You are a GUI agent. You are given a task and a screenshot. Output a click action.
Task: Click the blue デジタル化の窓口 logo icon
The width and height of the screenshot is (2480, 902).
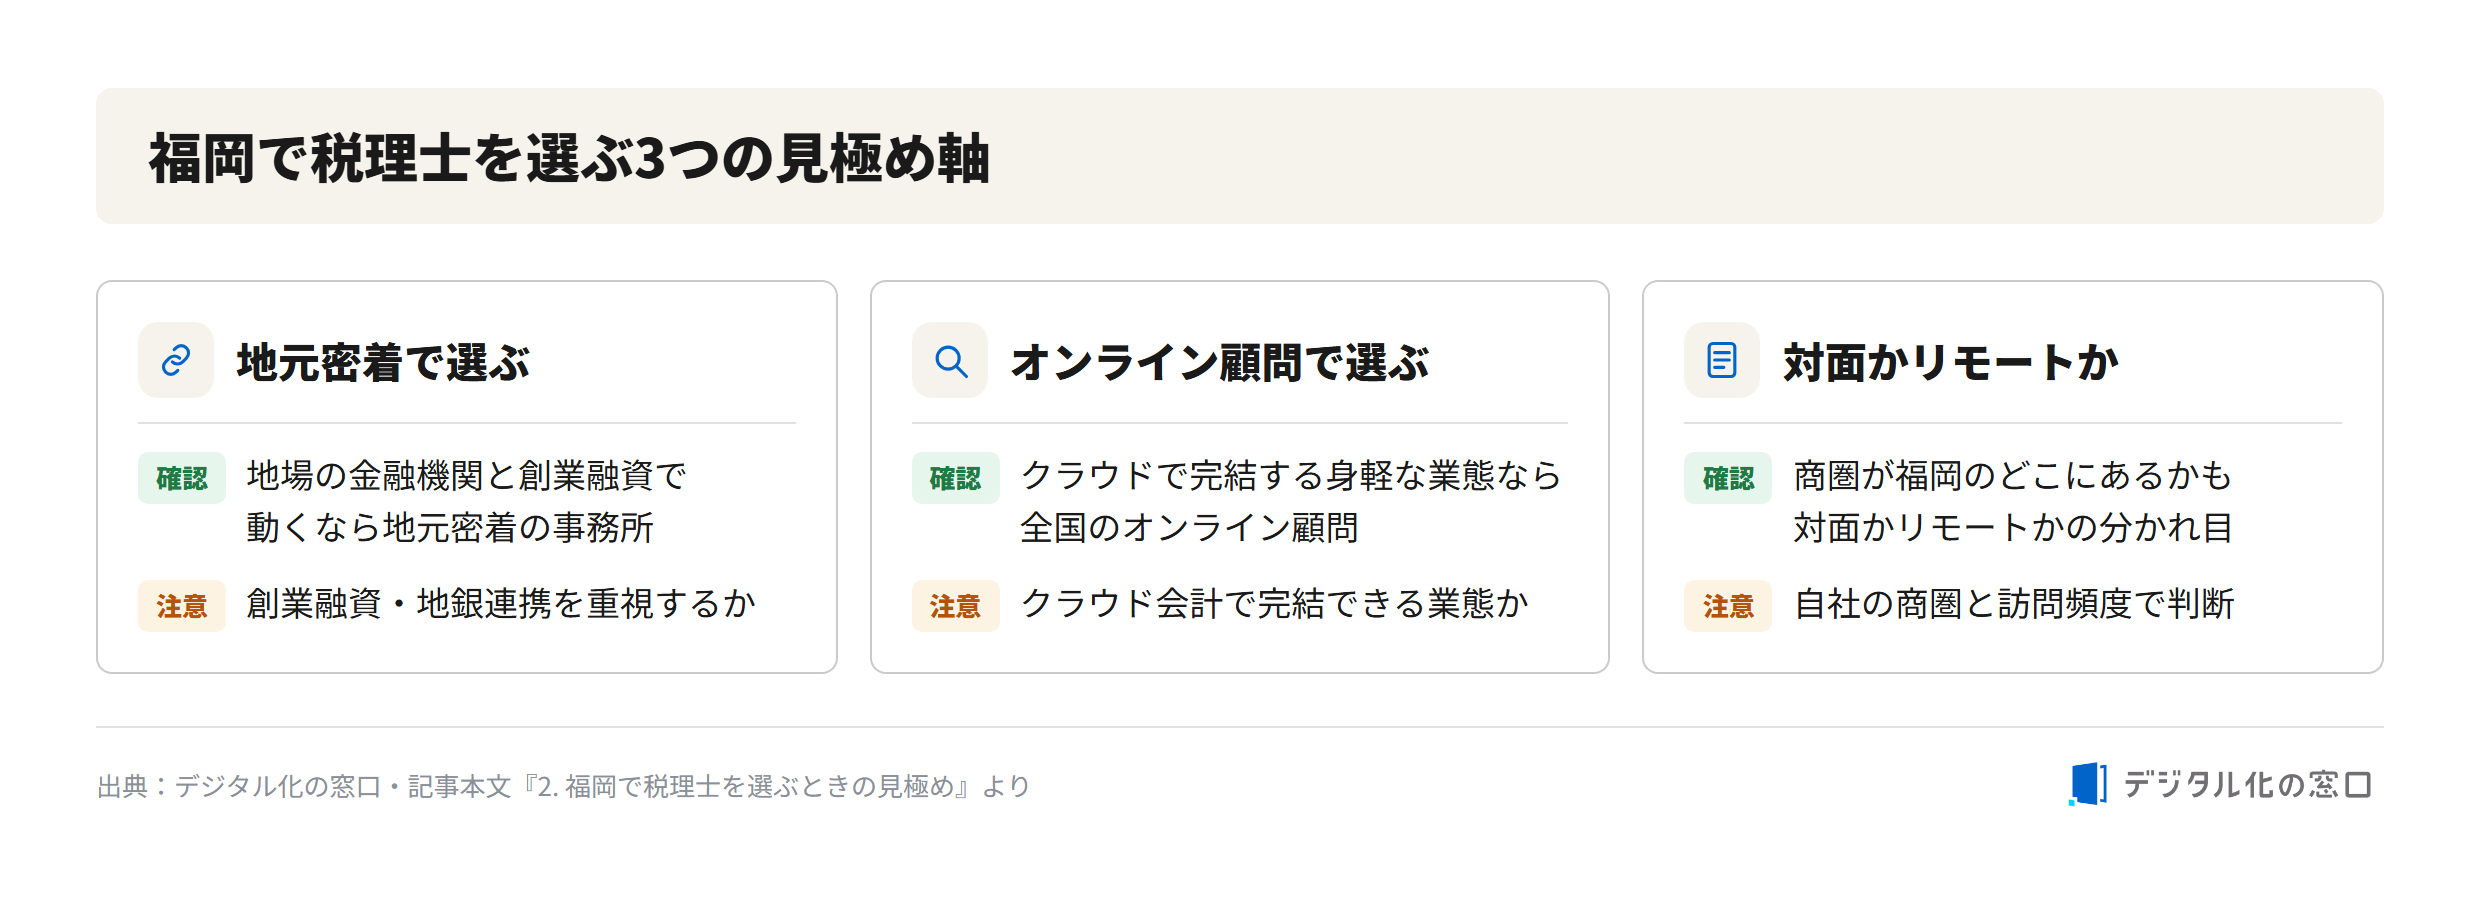tap(2088, 784)
